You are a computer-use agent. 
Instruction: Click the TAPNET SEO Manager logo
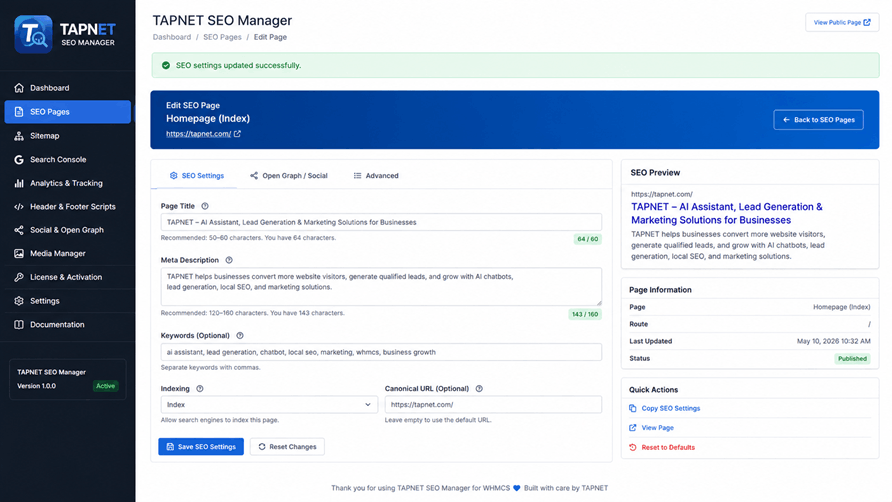[65, 34]
